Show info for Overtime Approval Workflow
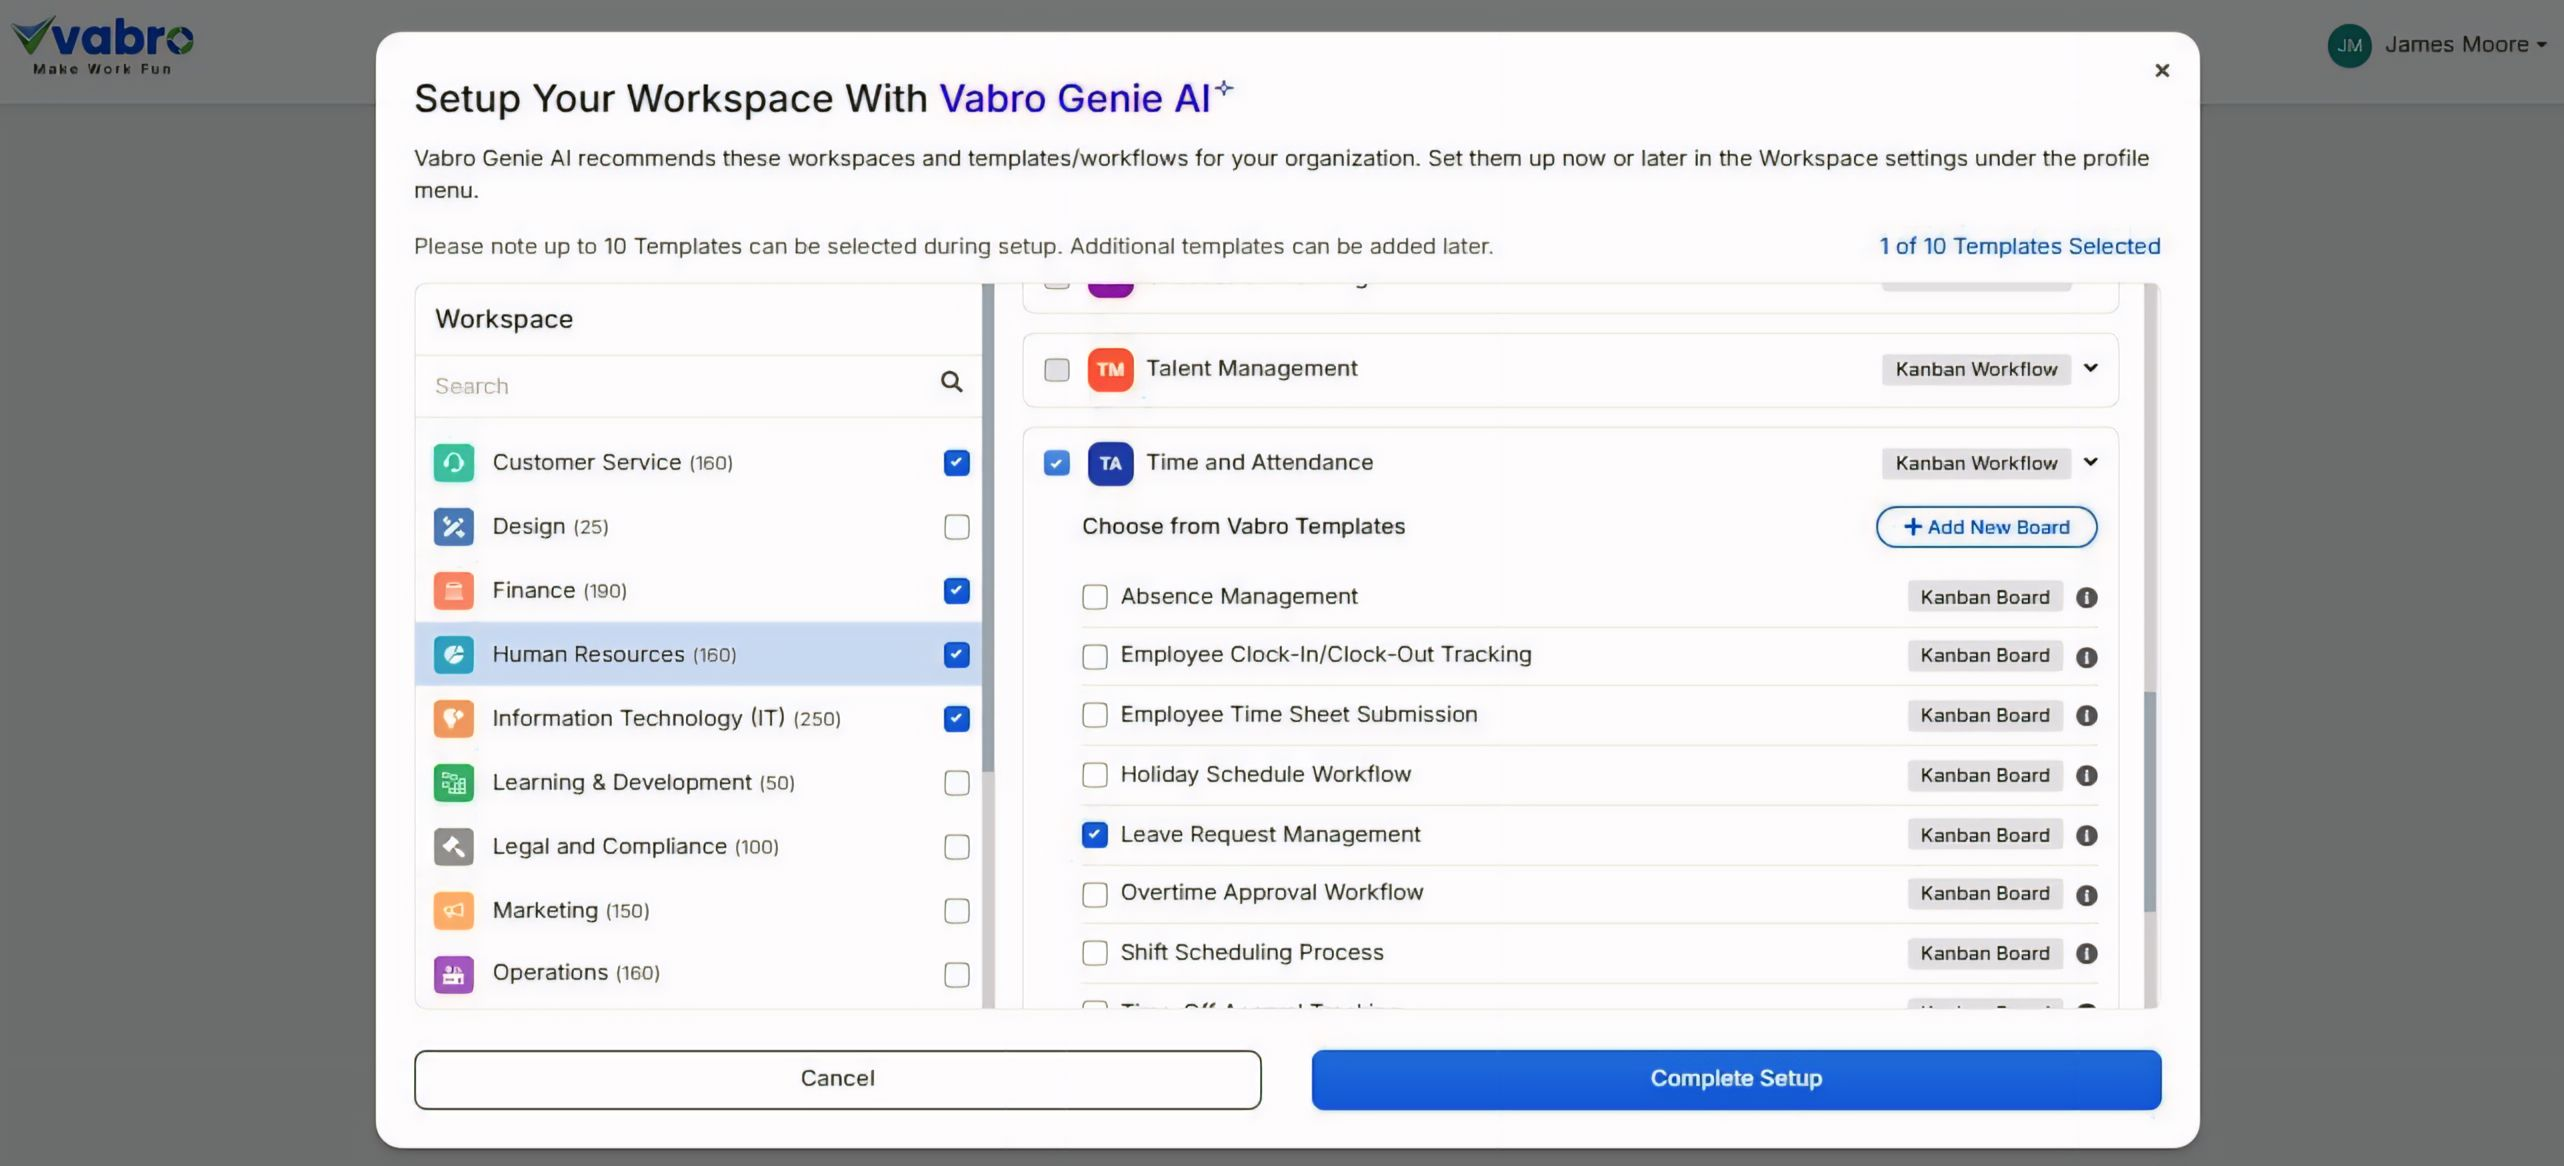This screenshot has height=1166, width=2564. click(2086, 895)
